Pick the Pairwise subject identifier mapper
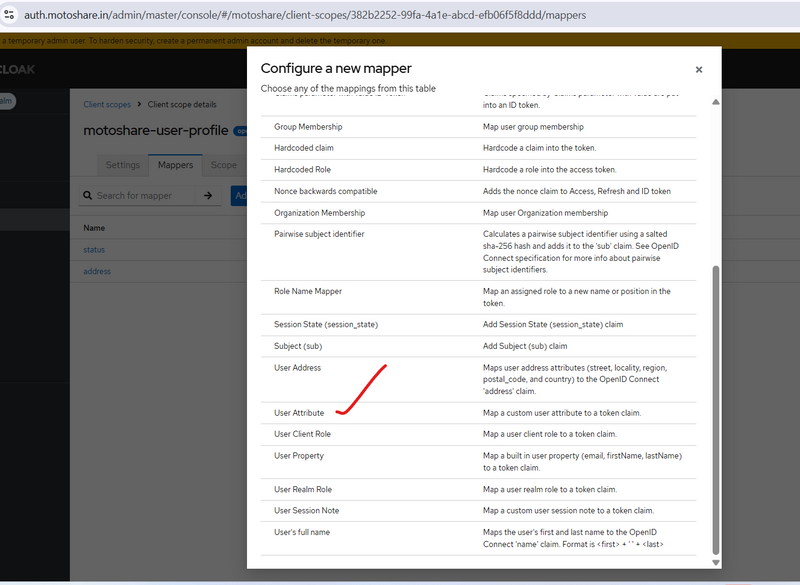 tap(319, 234)
